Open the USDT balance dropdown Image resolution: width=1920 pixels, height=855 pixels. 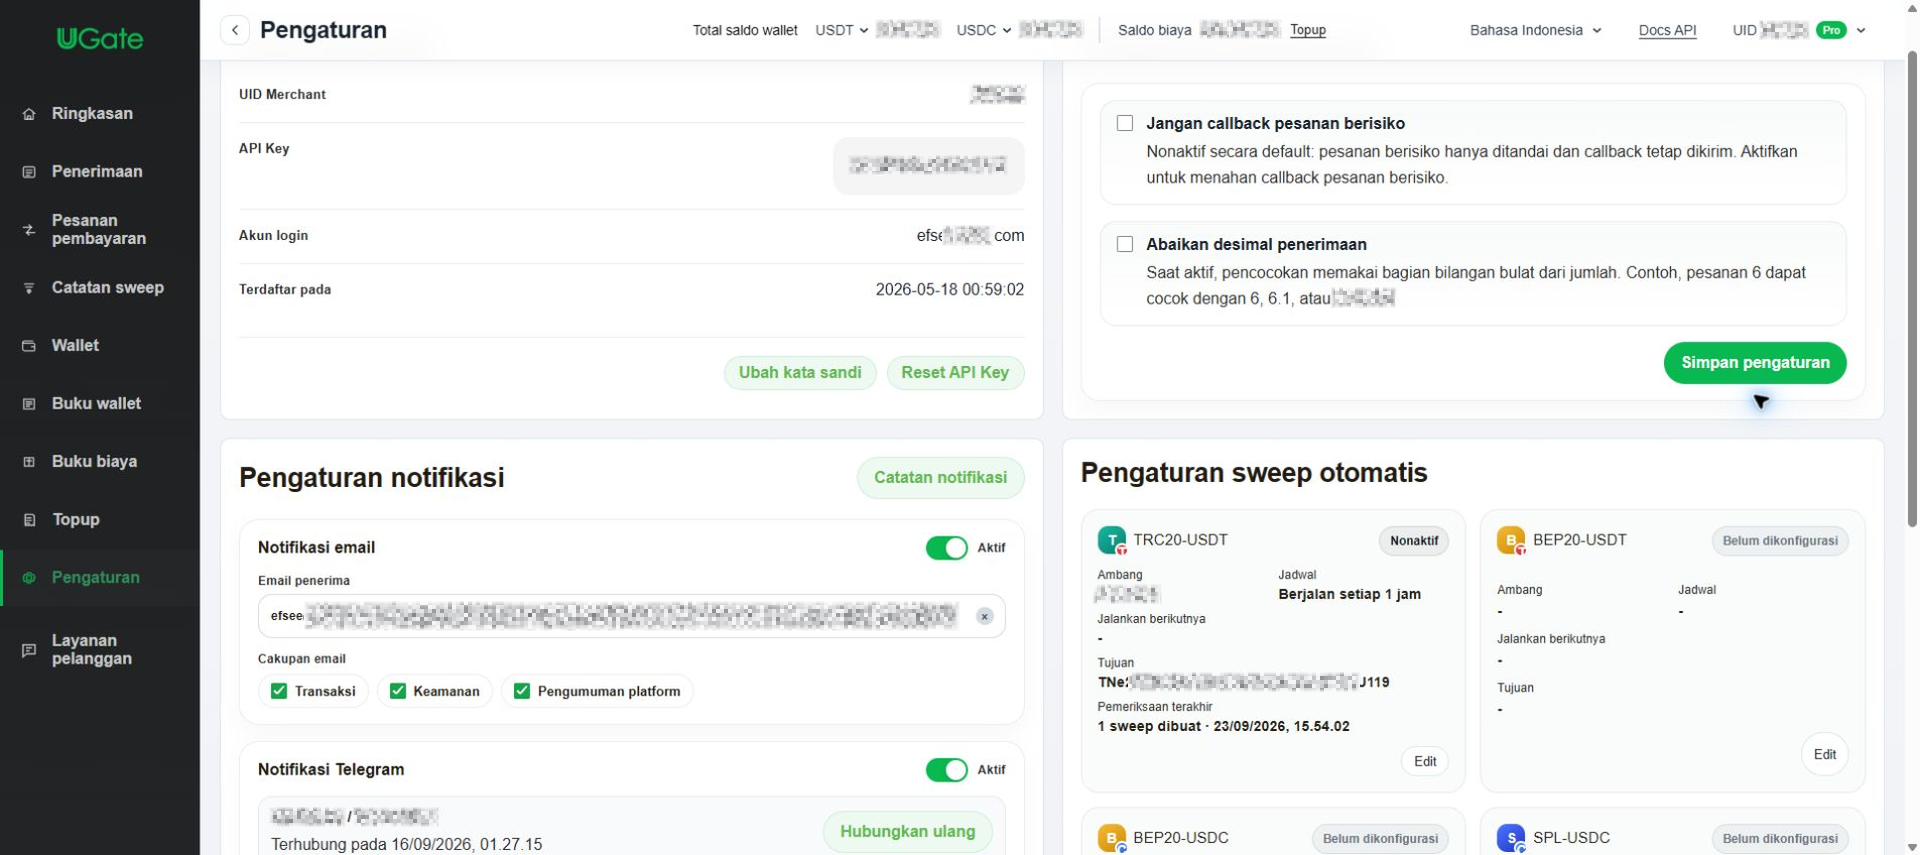[x=841, y=30]
